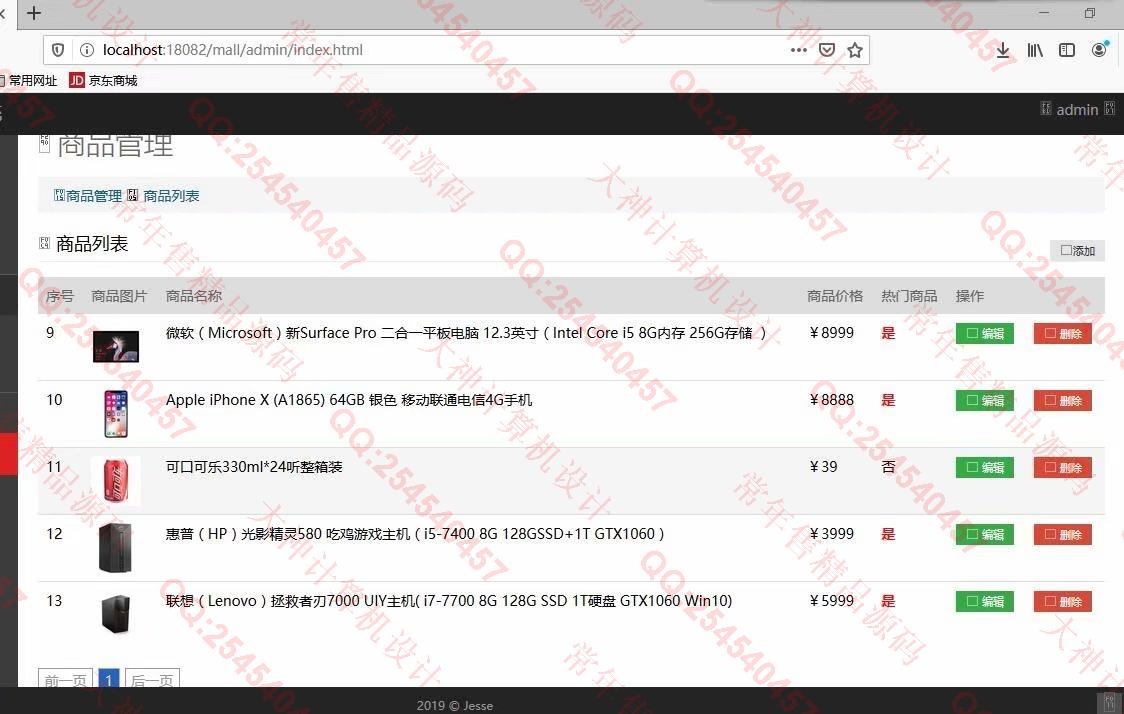Open page actions three-dot menu

pos(799,49)
